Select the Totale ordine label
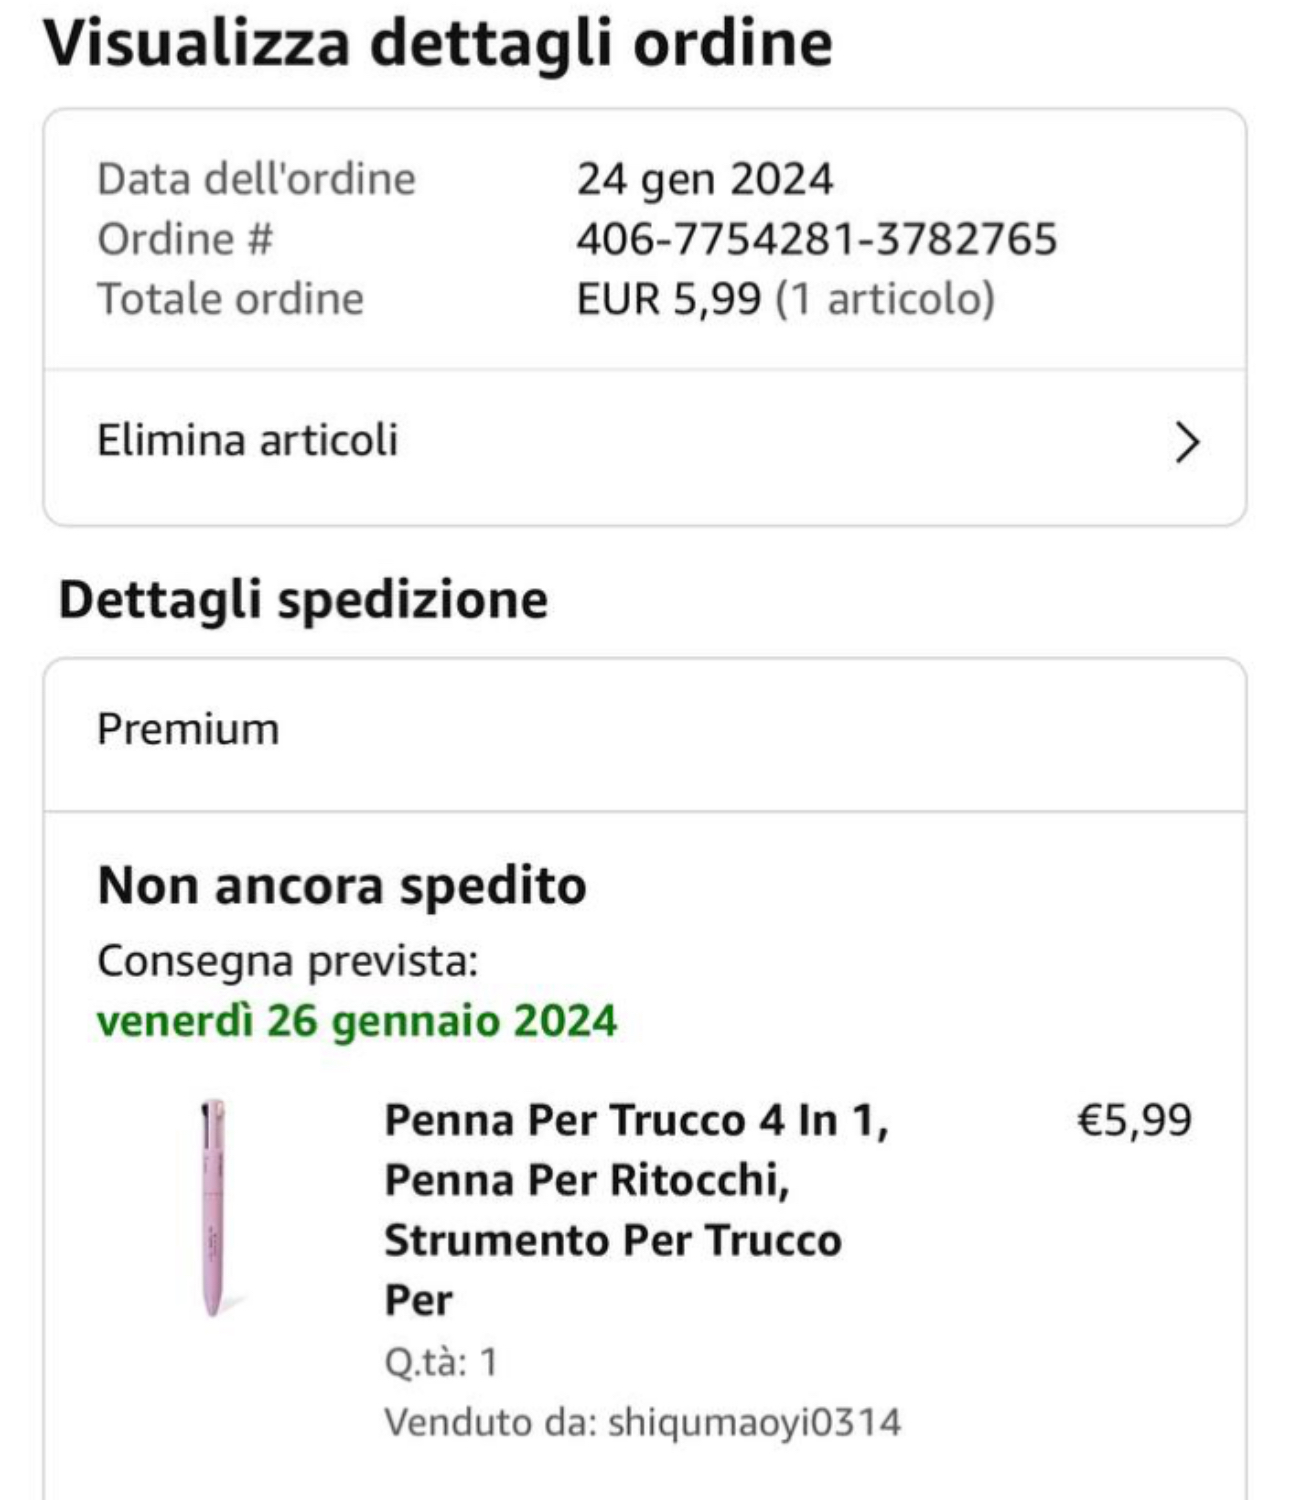This screenshot has width=1290, height=1500. pyautogui.click(x=230, y=299)
